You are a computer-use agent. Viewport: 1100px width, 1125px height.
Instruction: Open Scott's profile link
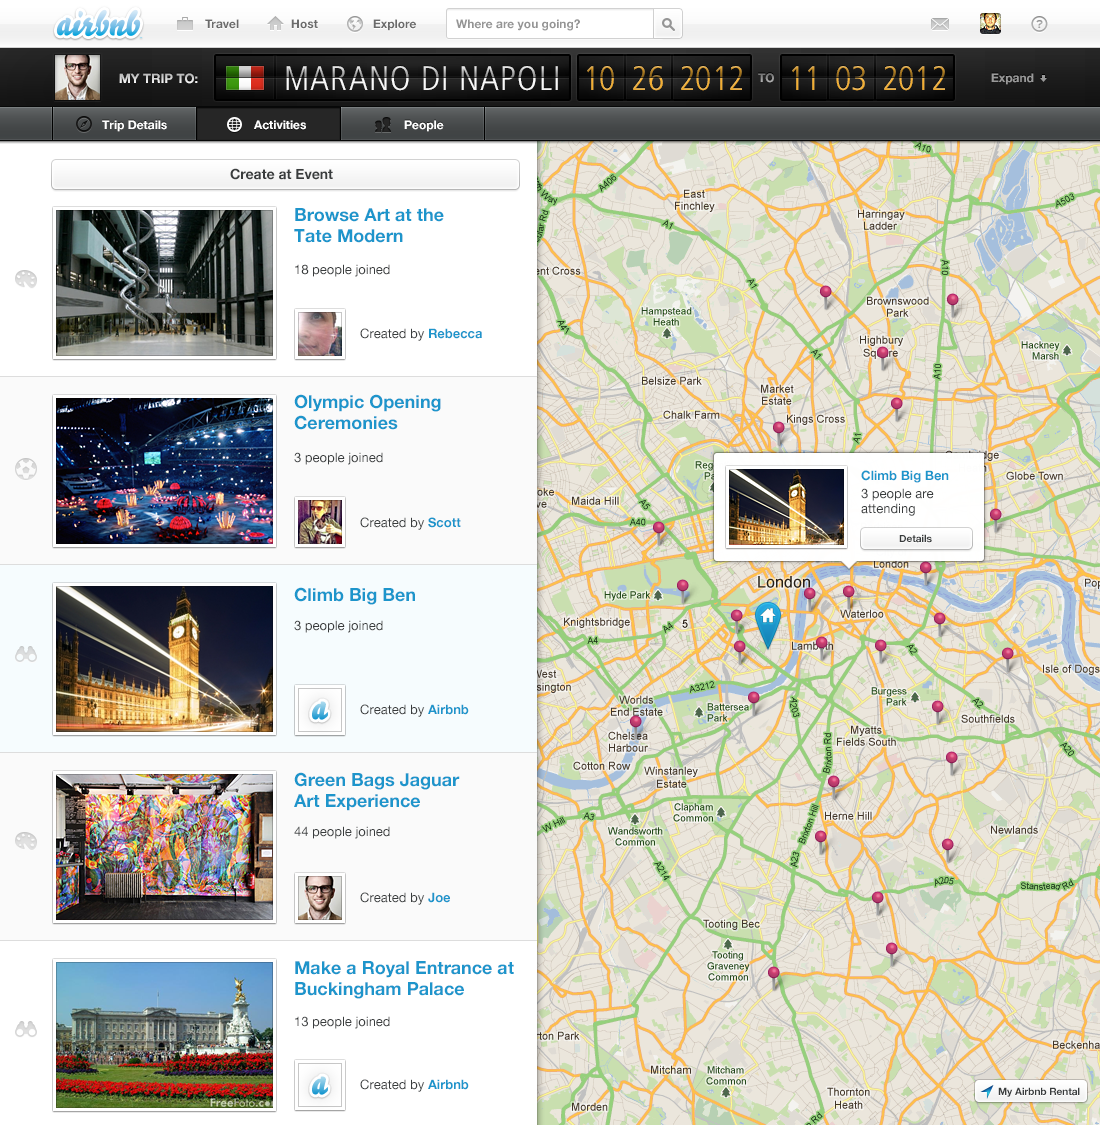pyautogui.click(x=444, y=522)
